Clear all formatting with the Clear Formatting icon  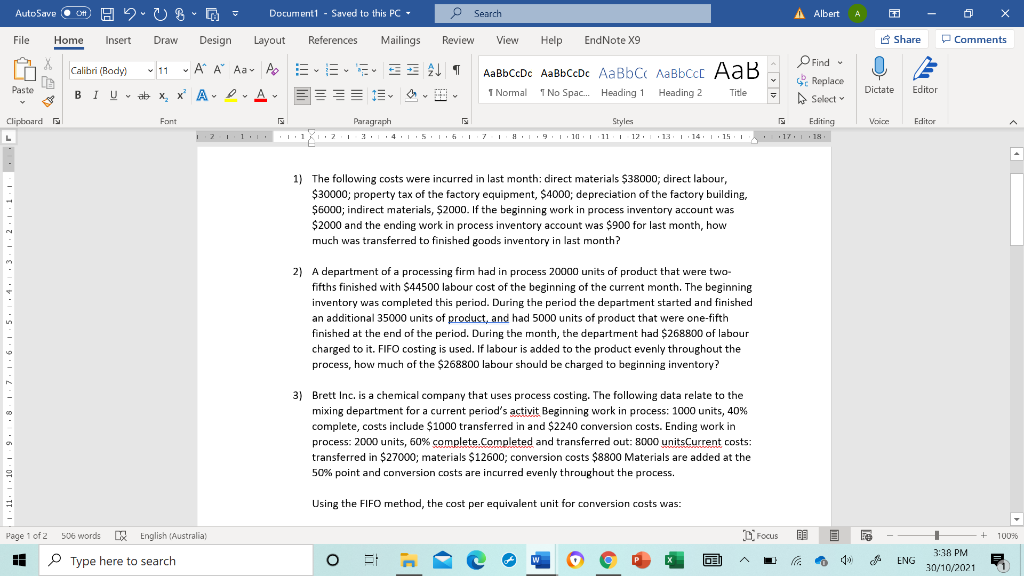coord(273,71)
